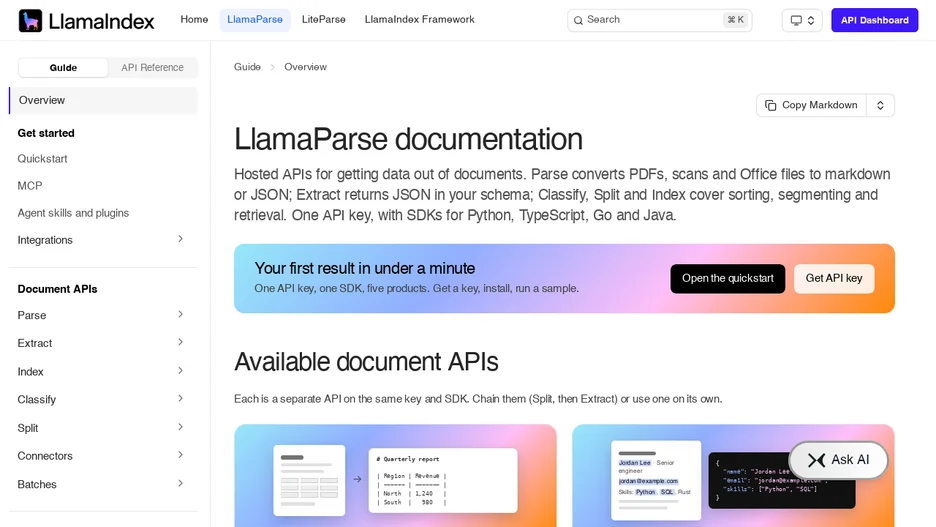Click the Copy Markdown button
Screen dimensions: 936x527
pos(811,105)
